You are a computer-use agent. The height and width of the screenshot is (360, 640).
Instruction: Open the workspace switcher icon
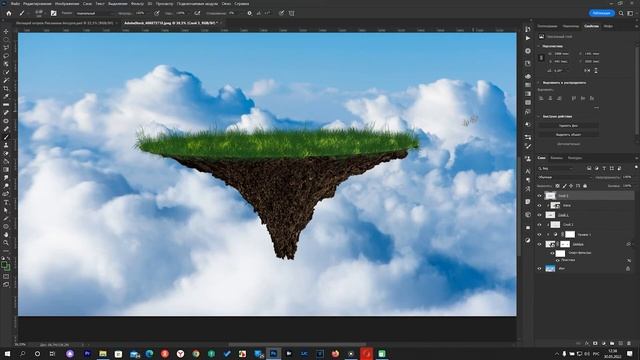[x=630, y=13]
